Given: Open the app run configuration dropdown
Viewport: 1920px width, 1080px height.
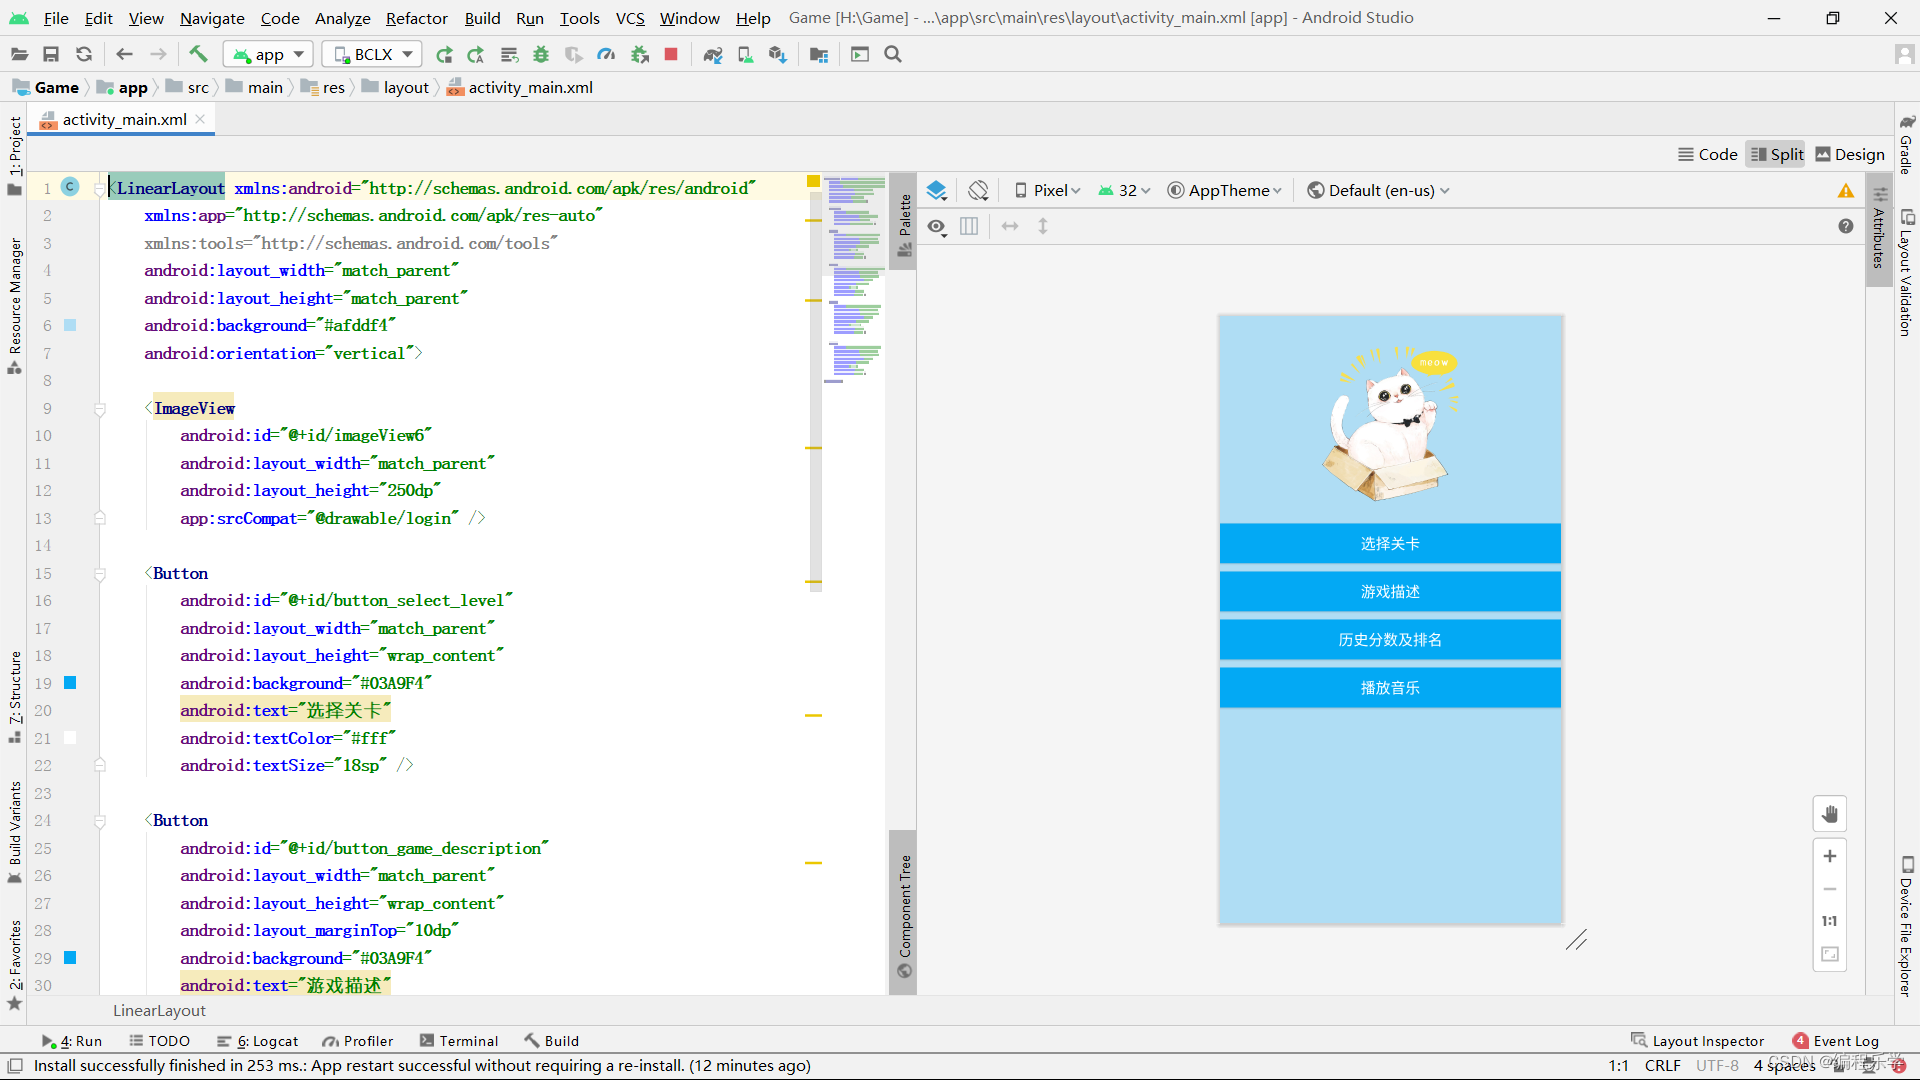Looking at the screenshot, I should pos(268,54).
